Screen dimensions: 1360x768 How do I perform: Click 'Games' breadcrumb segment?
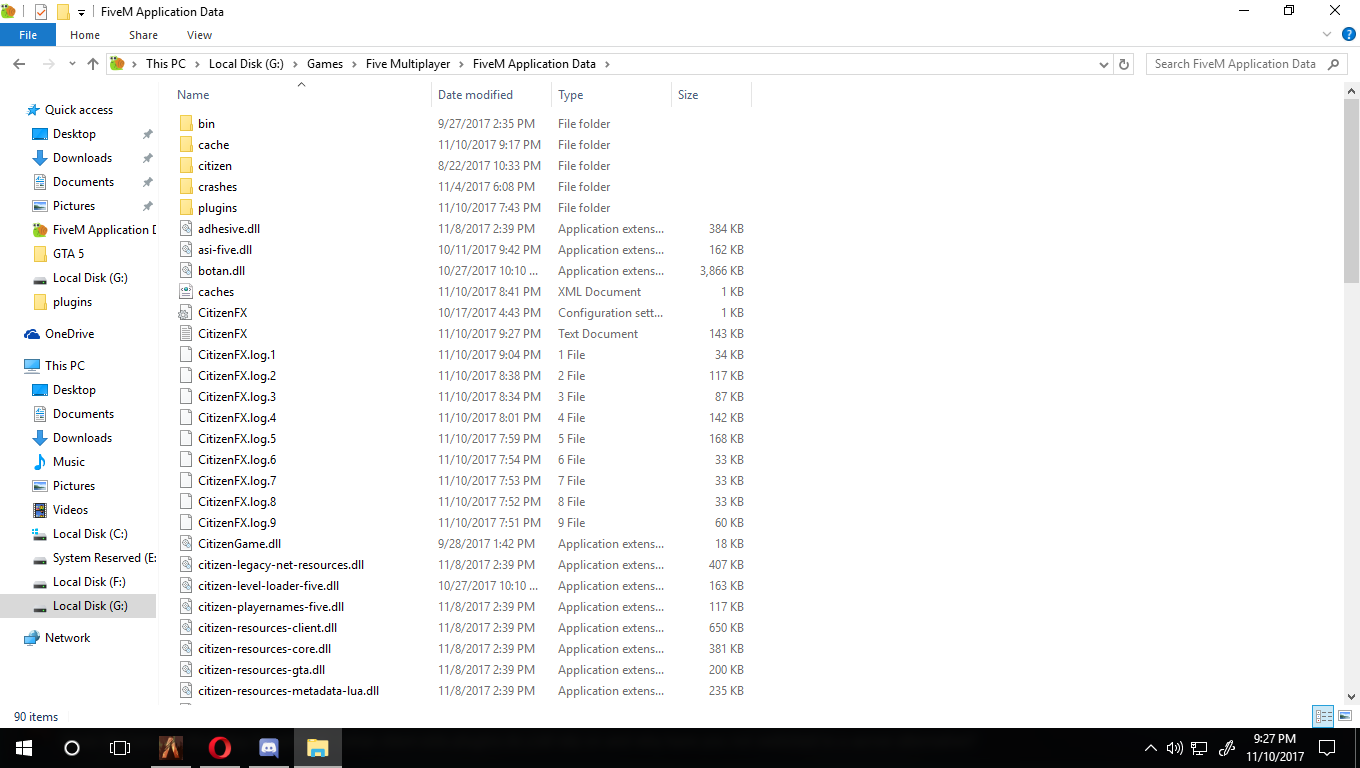[x=325, y=64]
